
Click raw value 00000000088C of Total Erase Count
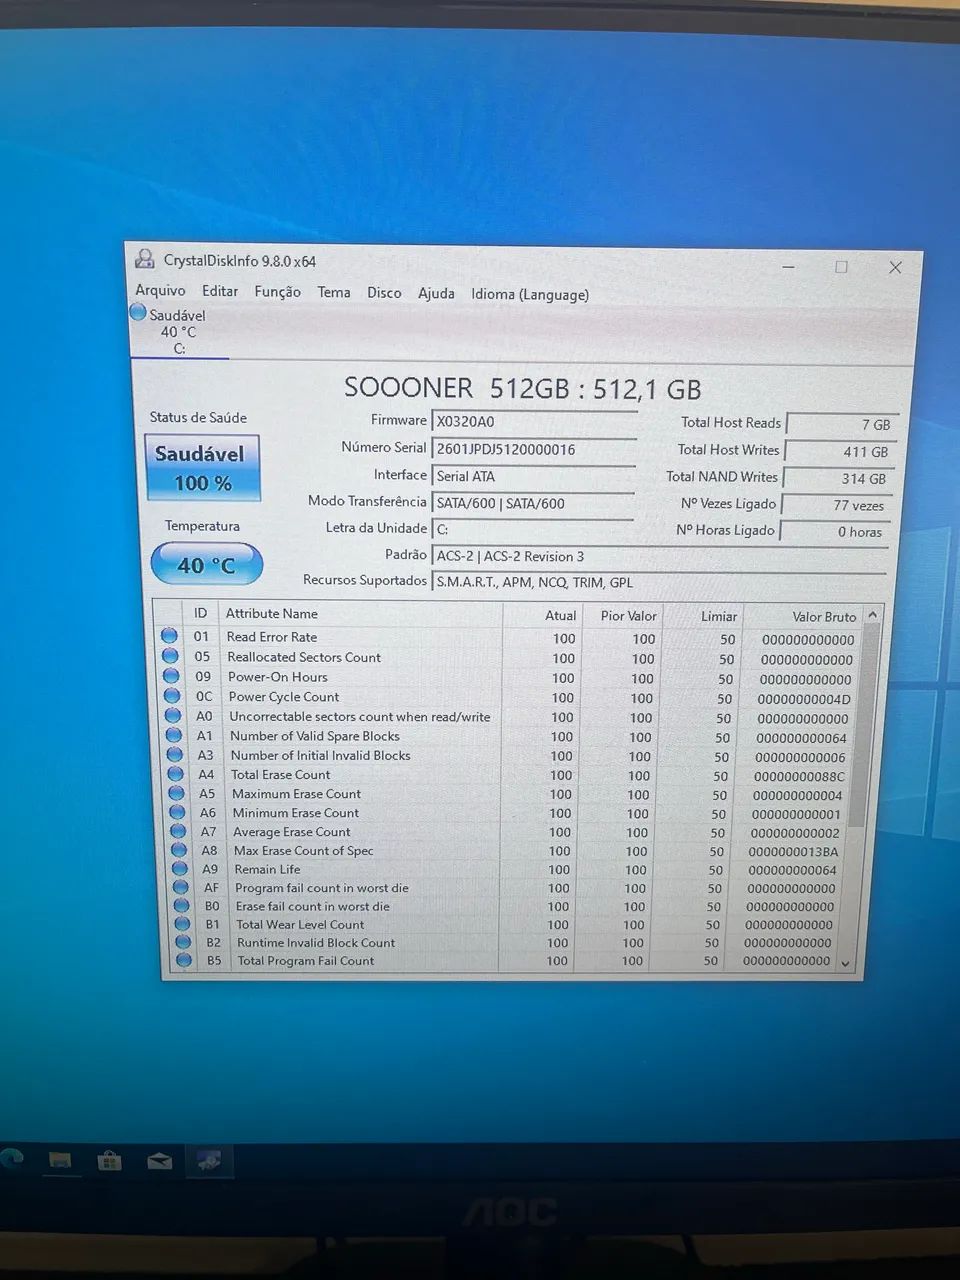[799, 776]
